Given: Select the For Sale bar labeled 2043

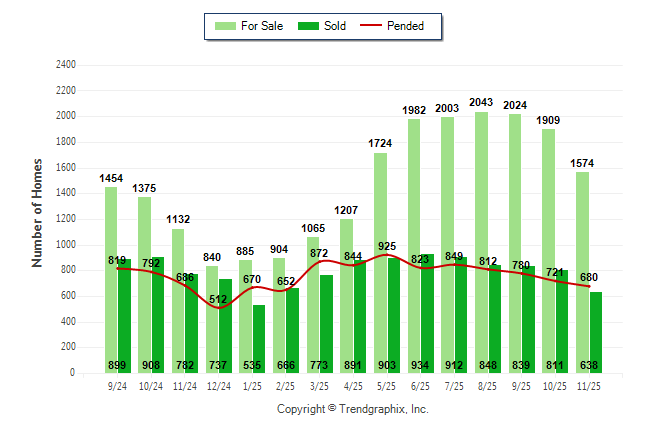Looking at the screenshot, I should point(481,240).
